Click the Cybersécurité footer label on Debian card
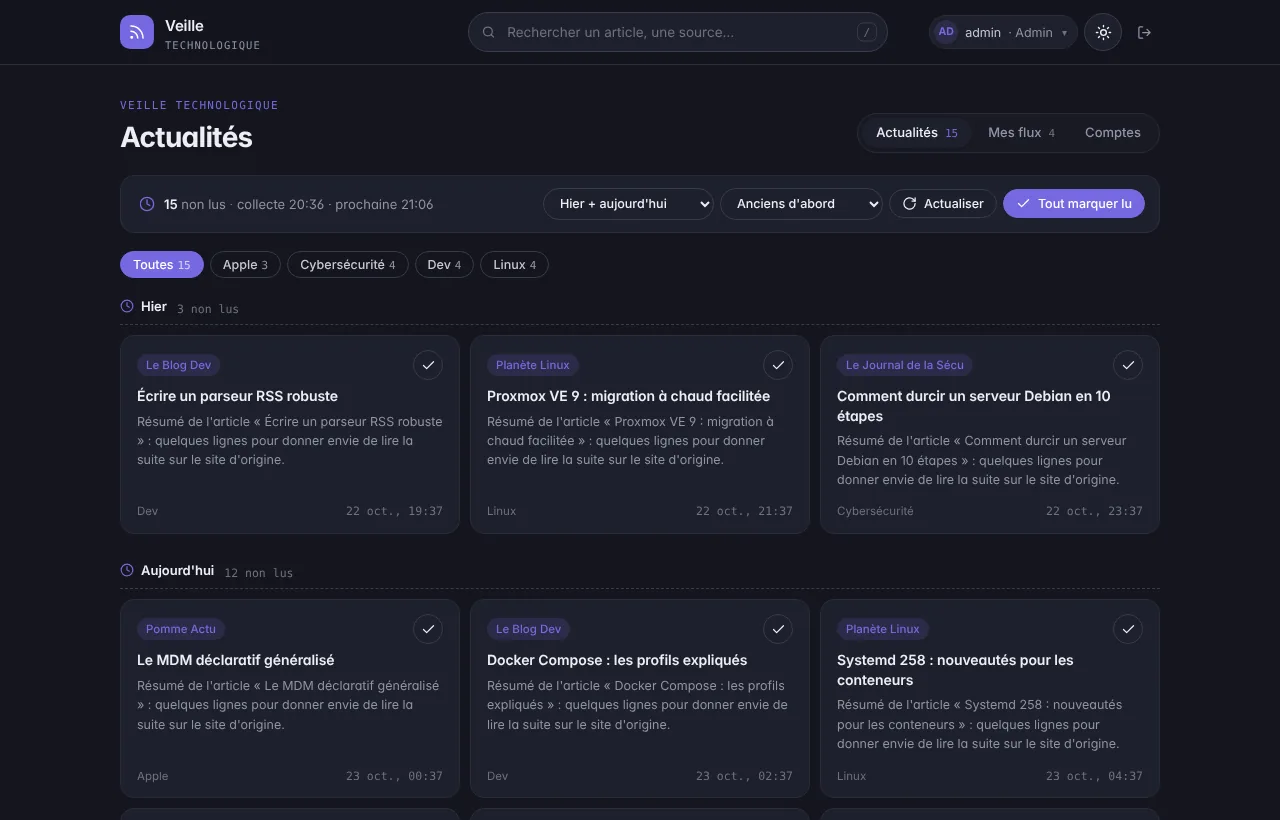1280x820 pixels. (x=875, y=511)
